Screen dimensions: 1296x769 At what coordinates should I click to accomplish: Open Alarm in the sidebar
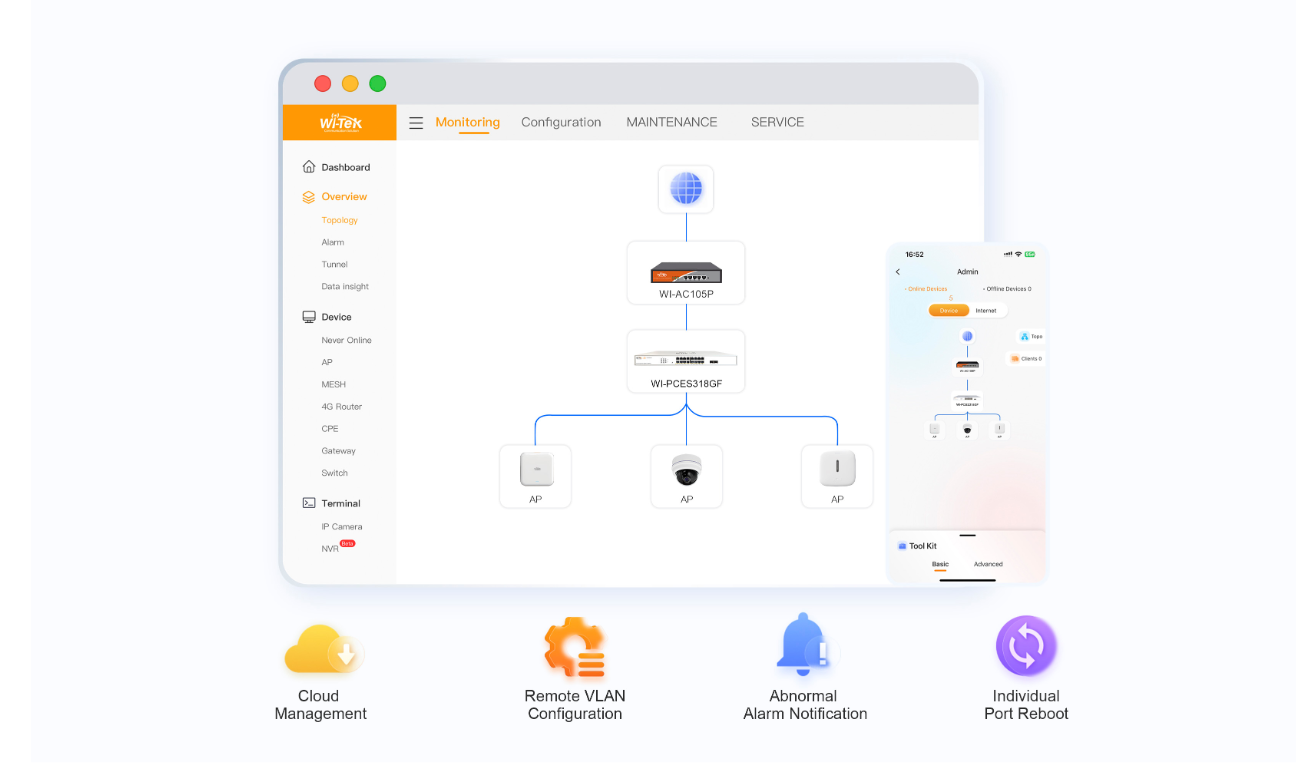tap(333, 242)
